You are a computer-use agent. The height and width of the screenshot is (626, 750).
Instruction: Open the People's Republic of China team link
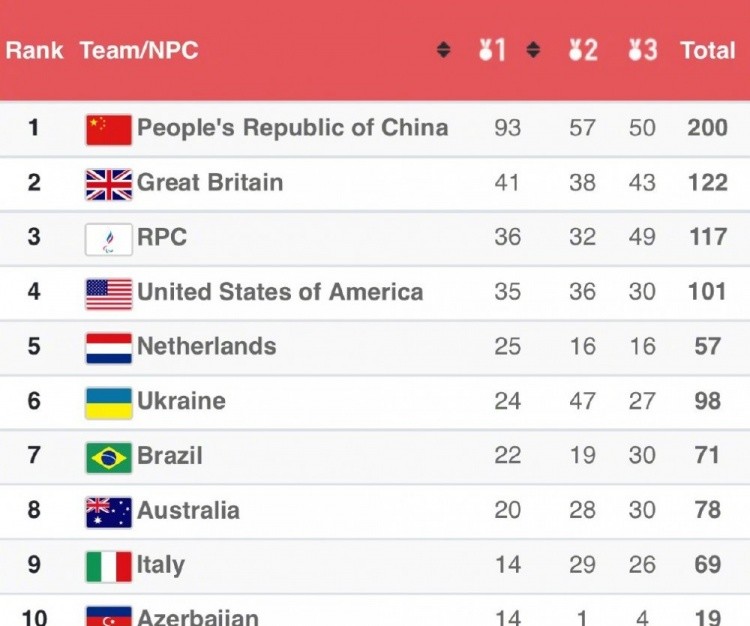[x=293, y=128]
